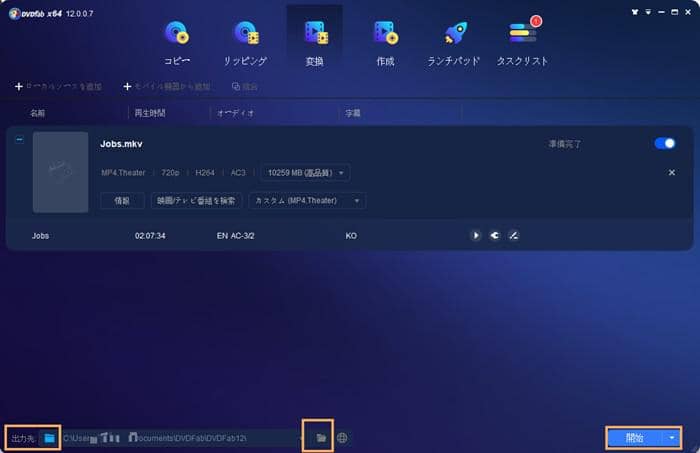Click the 名前 column header
The image size is (700, 453).
(x=38, y=113)
